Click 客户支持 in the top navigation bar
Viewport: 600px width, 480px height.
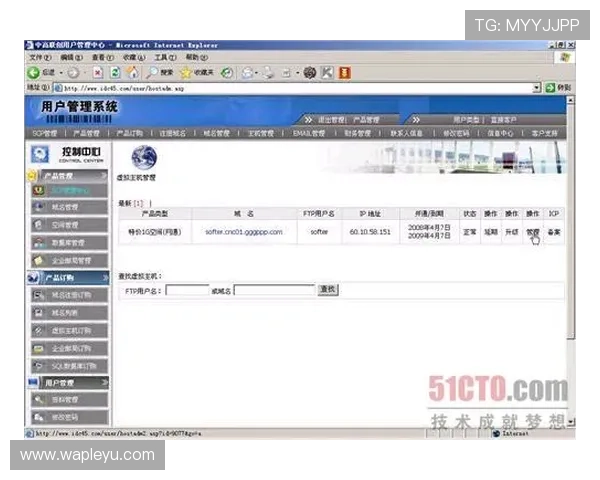pyautogui.click(x=545, y=133)
